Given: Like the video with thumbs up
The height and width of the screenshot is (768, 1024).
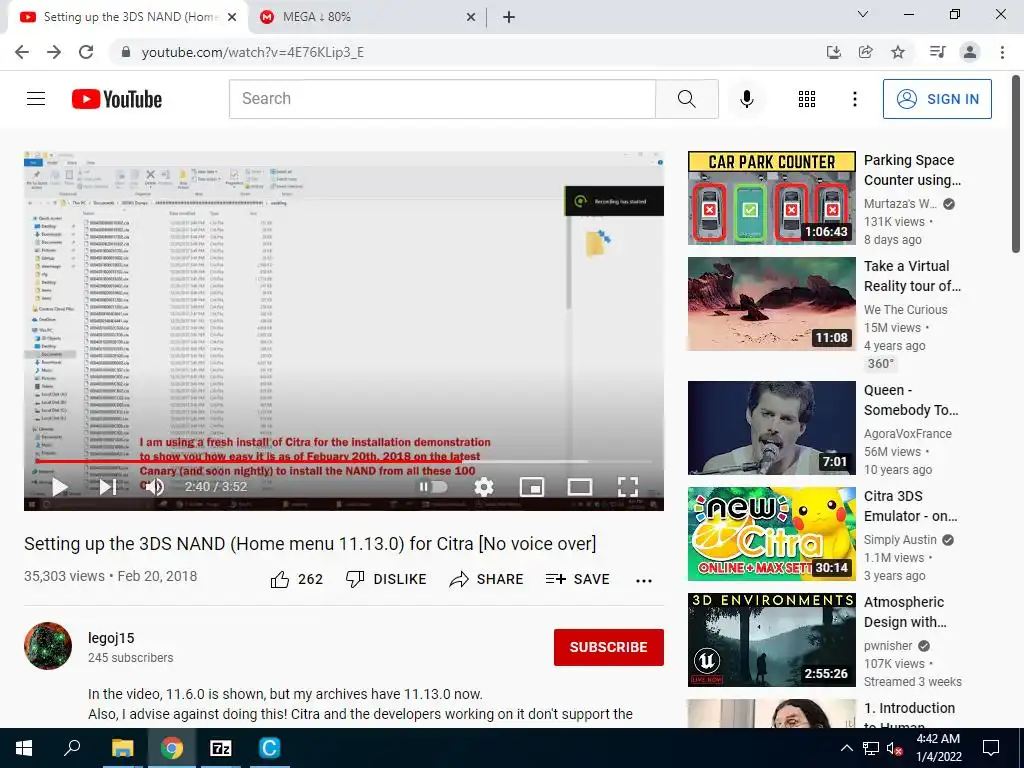Looking at the screenshot, I should (296, 579).
